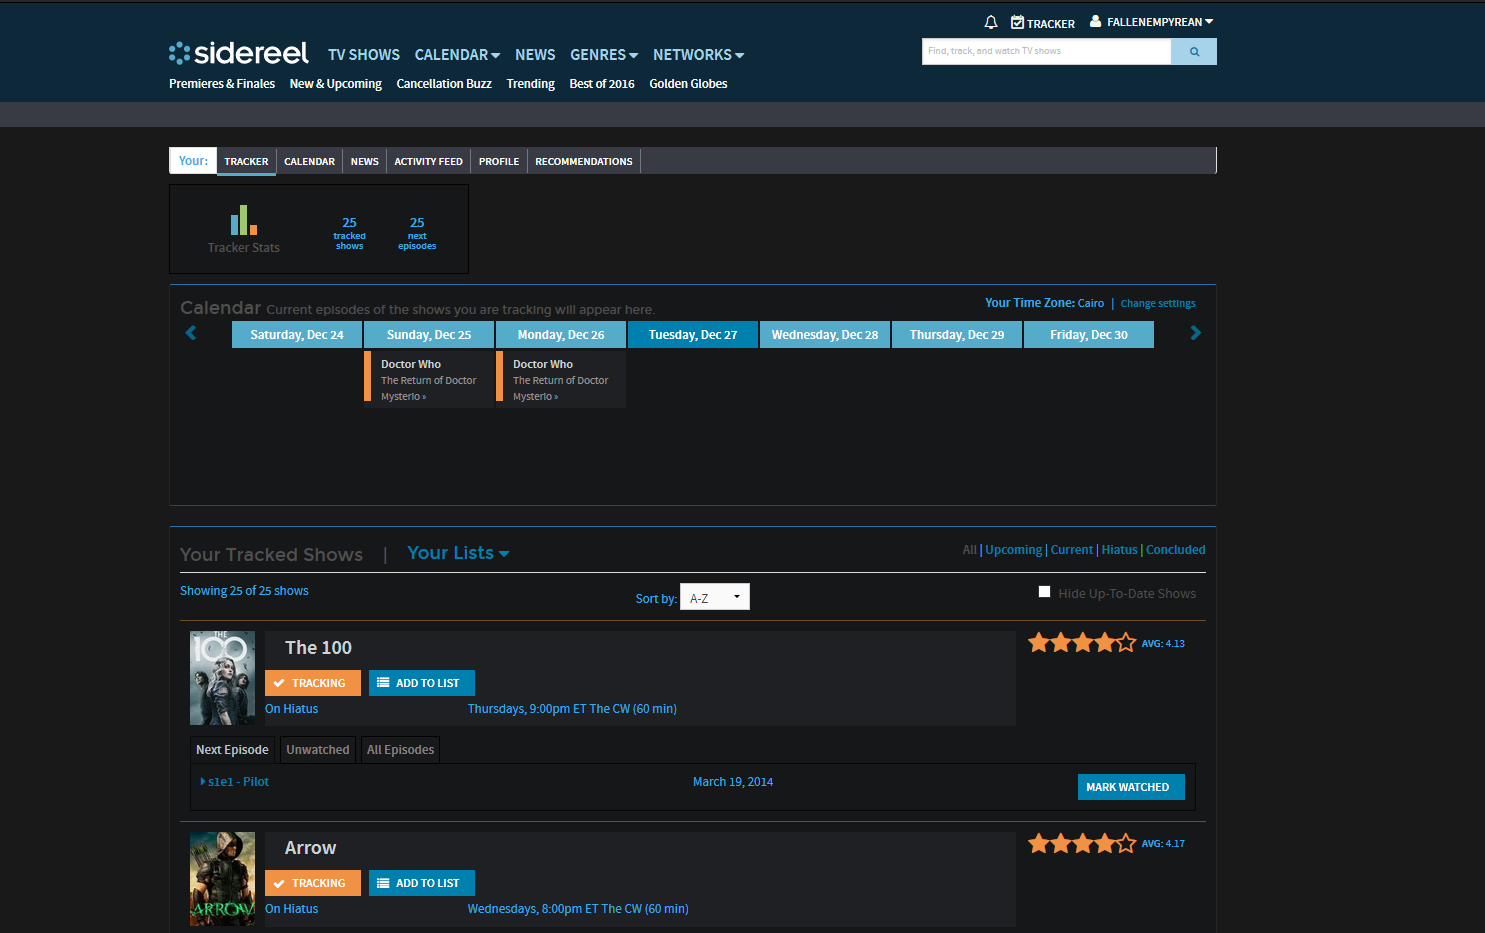Open the Sort by A-Z dropdown
Screen dimensions: 1485x933
pyautogui.click(x=714, y=597)
